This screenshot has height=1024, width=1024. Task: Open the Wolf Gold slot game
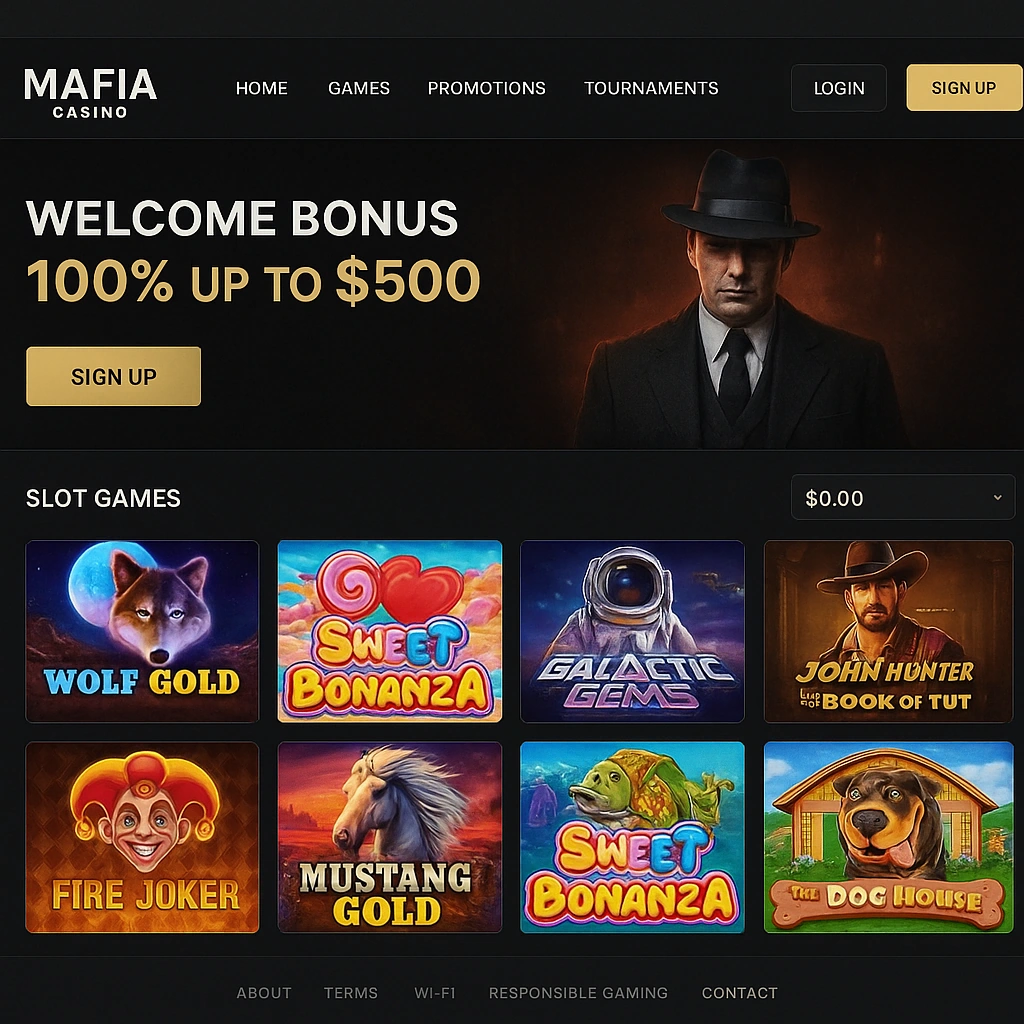[142, 631]
